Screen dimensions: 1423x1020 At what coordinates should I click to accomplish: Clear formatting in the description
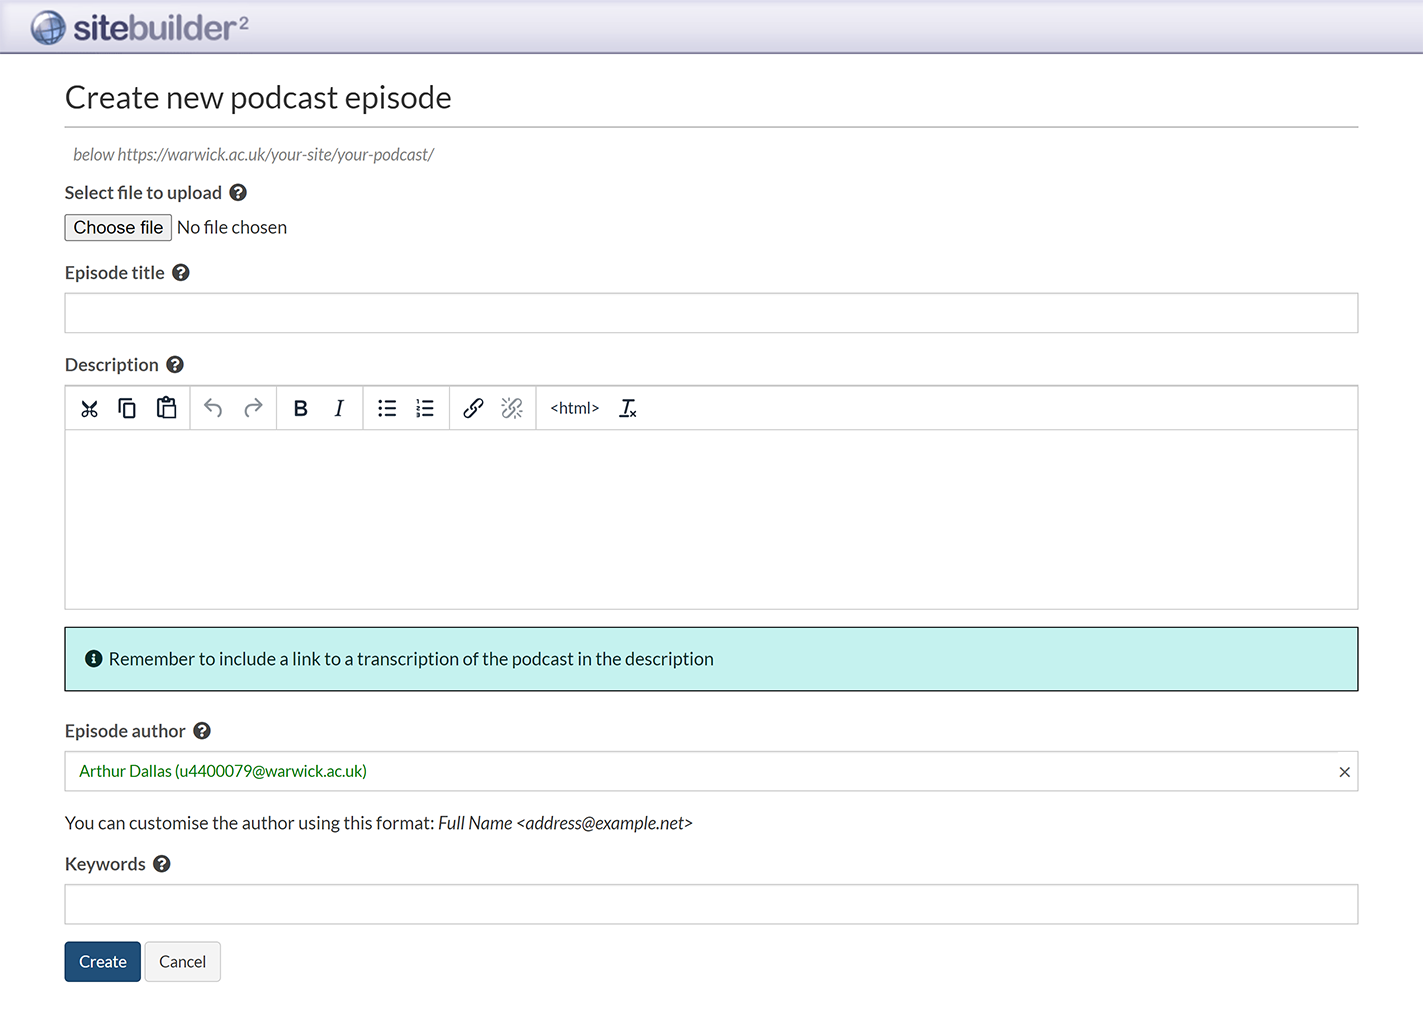(628, 408)
